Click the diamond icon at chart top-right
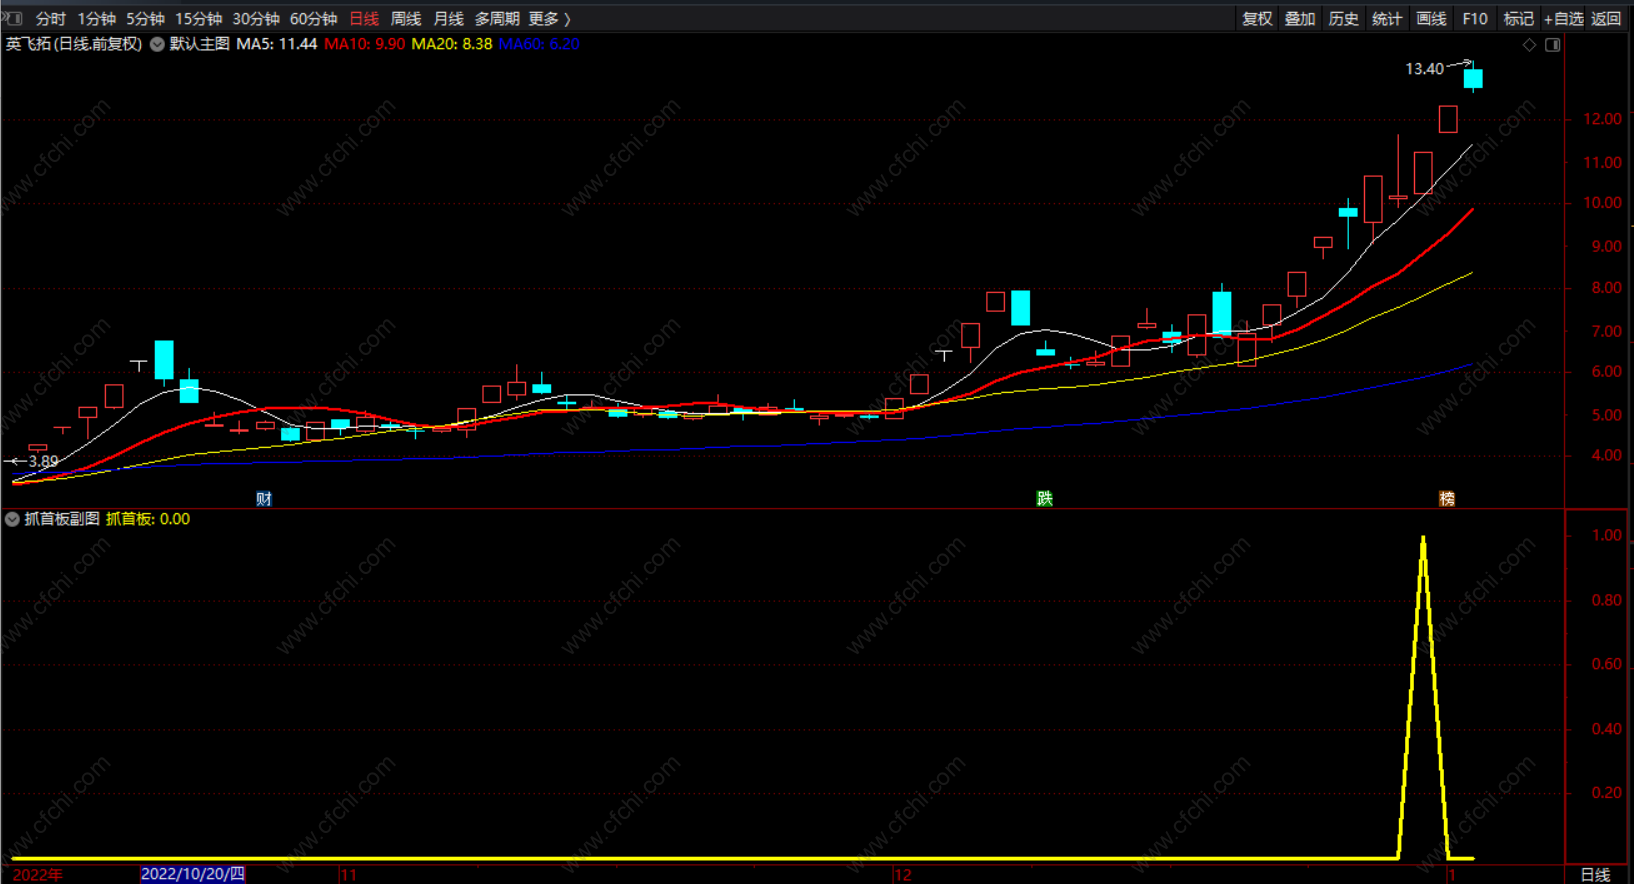The image size is (1634, 884). [x=1529, y=45]
